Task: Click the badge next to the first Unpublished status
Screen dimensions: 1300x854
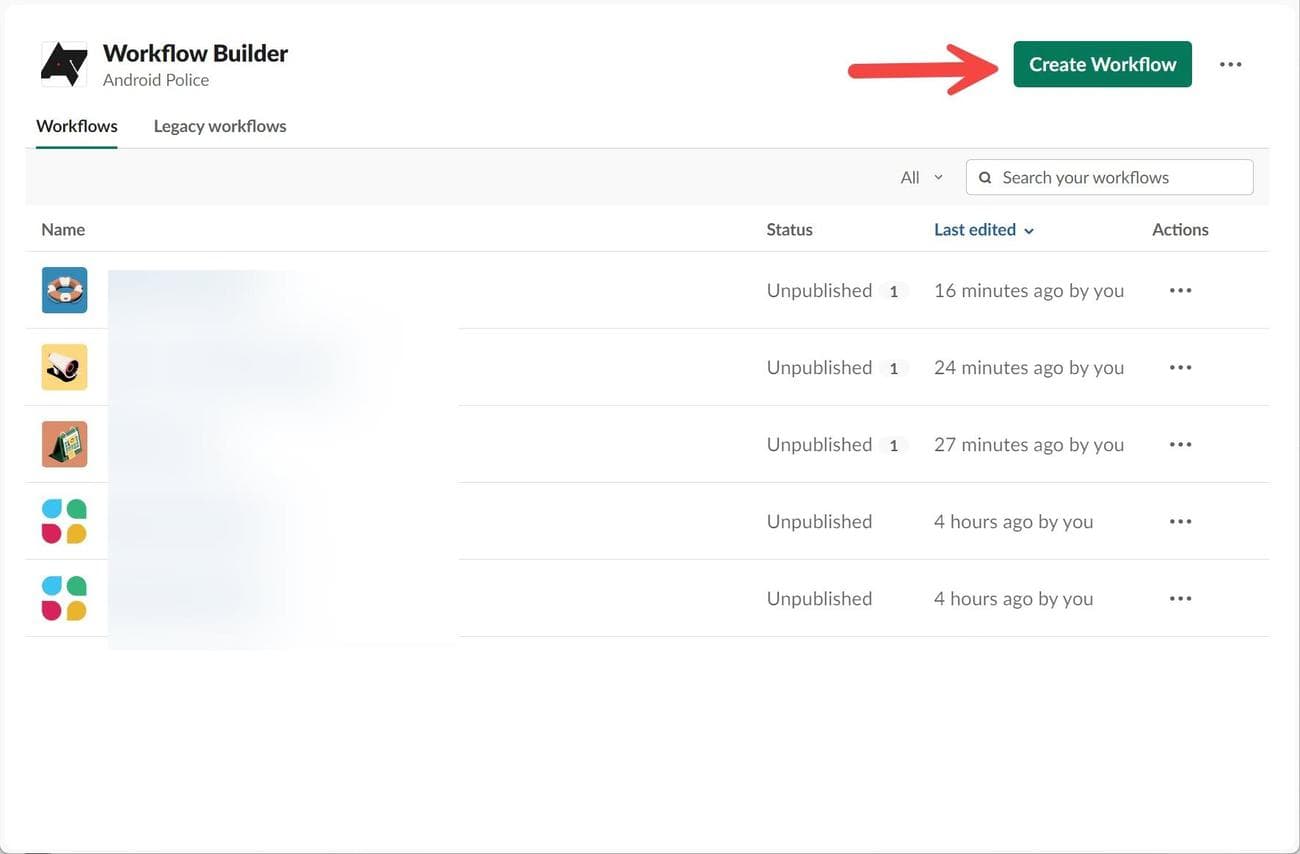Action: (x=894, y=292)
